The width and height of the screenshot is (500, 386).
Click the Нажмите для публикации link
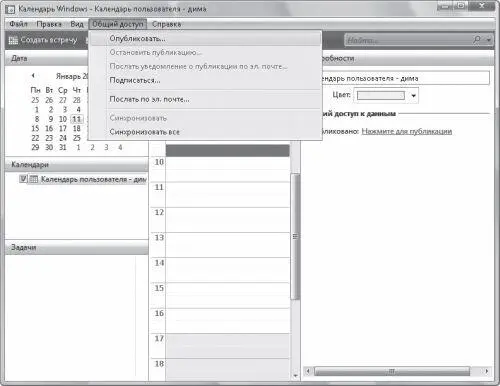(x=407, y=131)
